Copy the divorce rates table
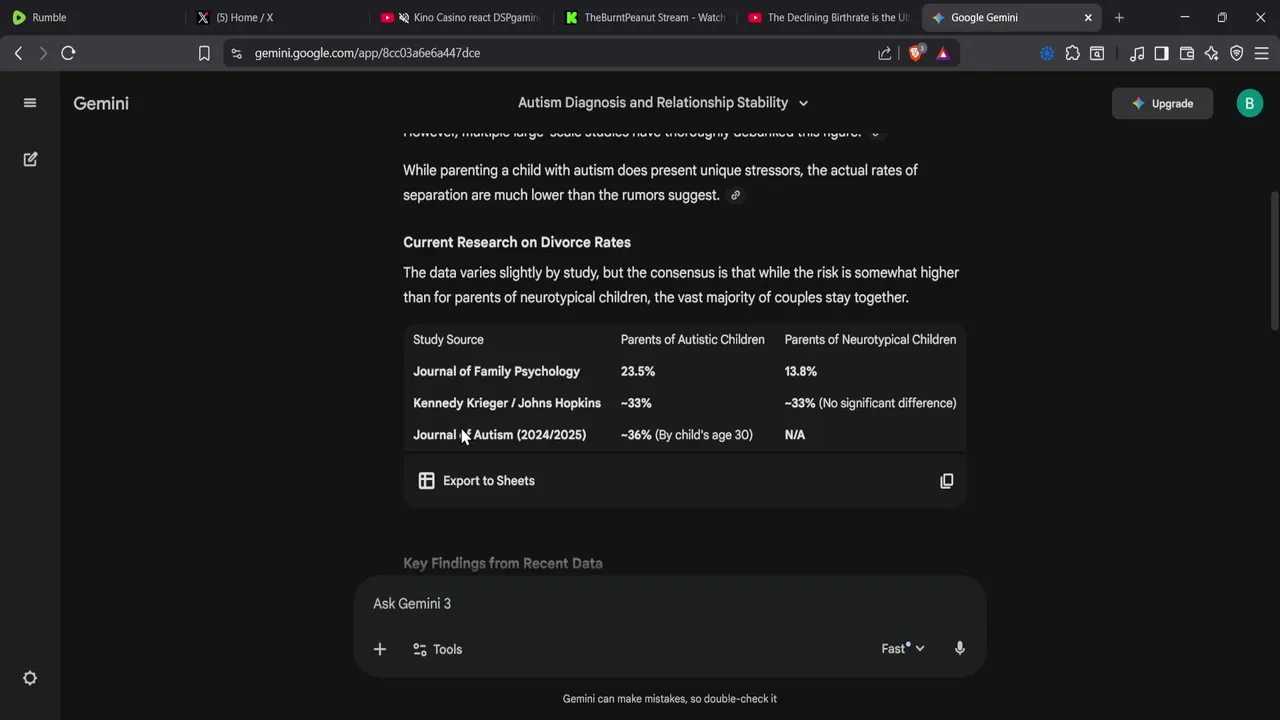This screenshot has height=720, width=1280. tap(946, 481)
